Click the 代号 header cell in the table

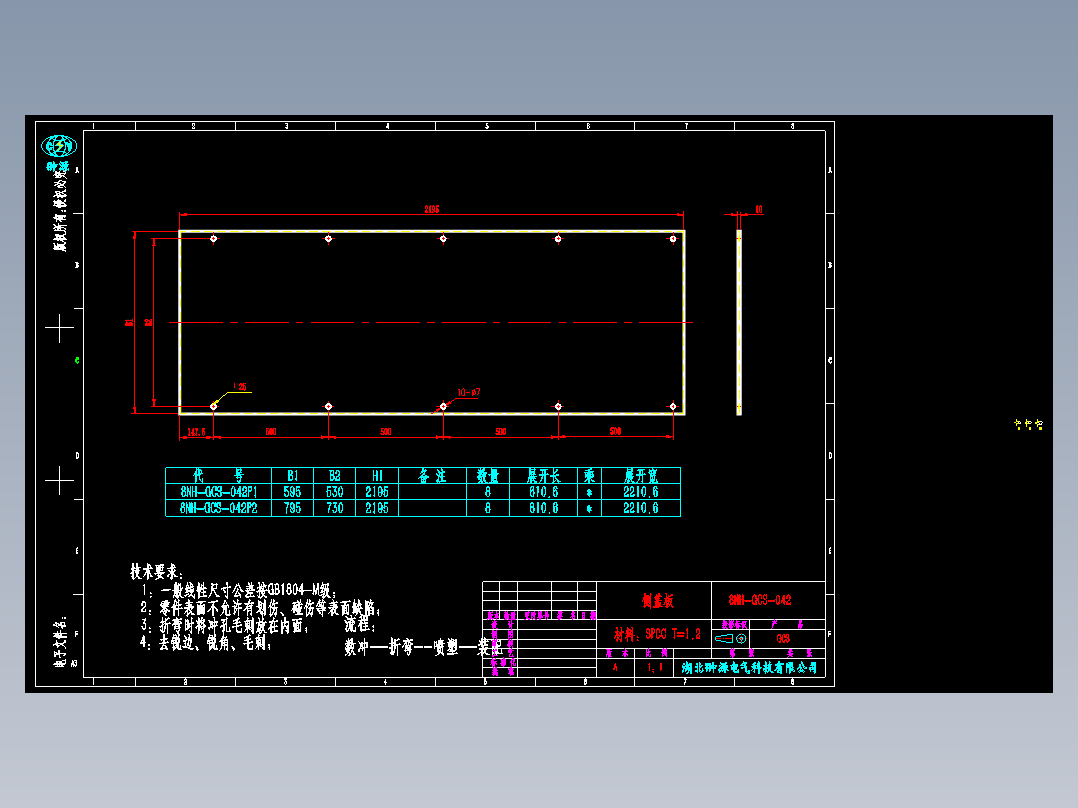tap(219, 476)
